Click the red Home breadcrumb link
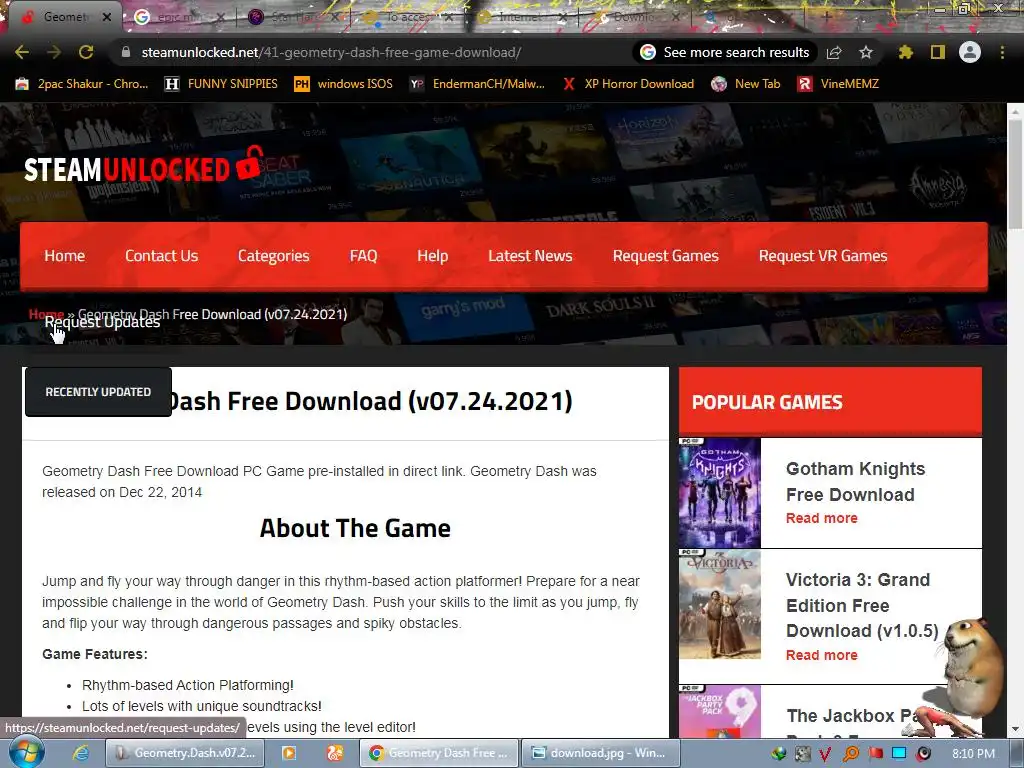This screenshot has width=1024, height=768. (46, 314)
